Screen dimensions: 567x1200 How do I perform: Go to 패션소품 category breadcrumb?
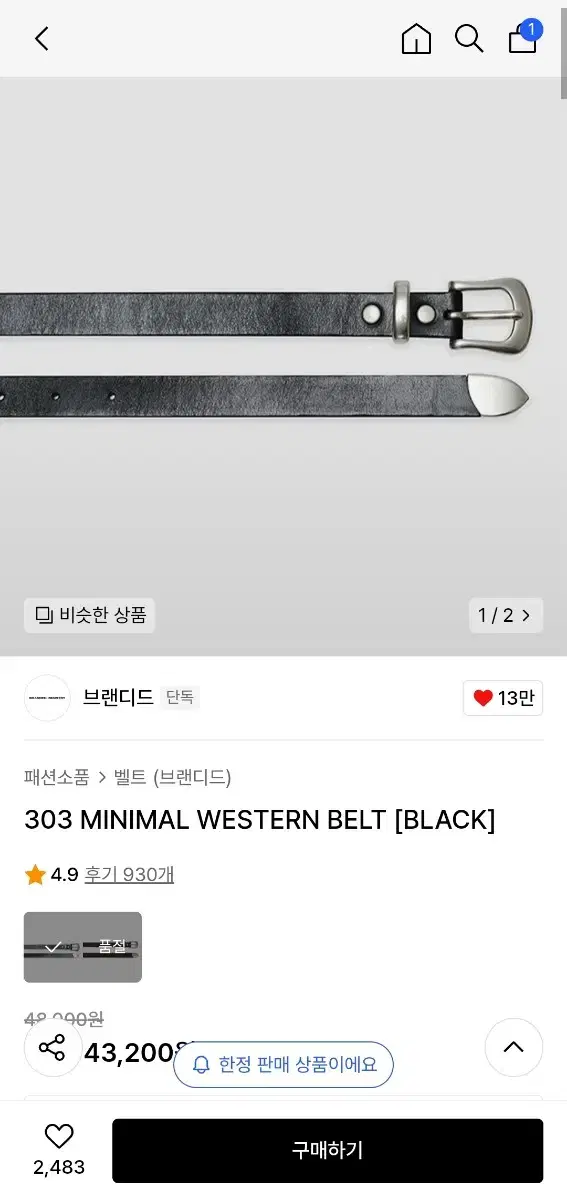point(57,777)
